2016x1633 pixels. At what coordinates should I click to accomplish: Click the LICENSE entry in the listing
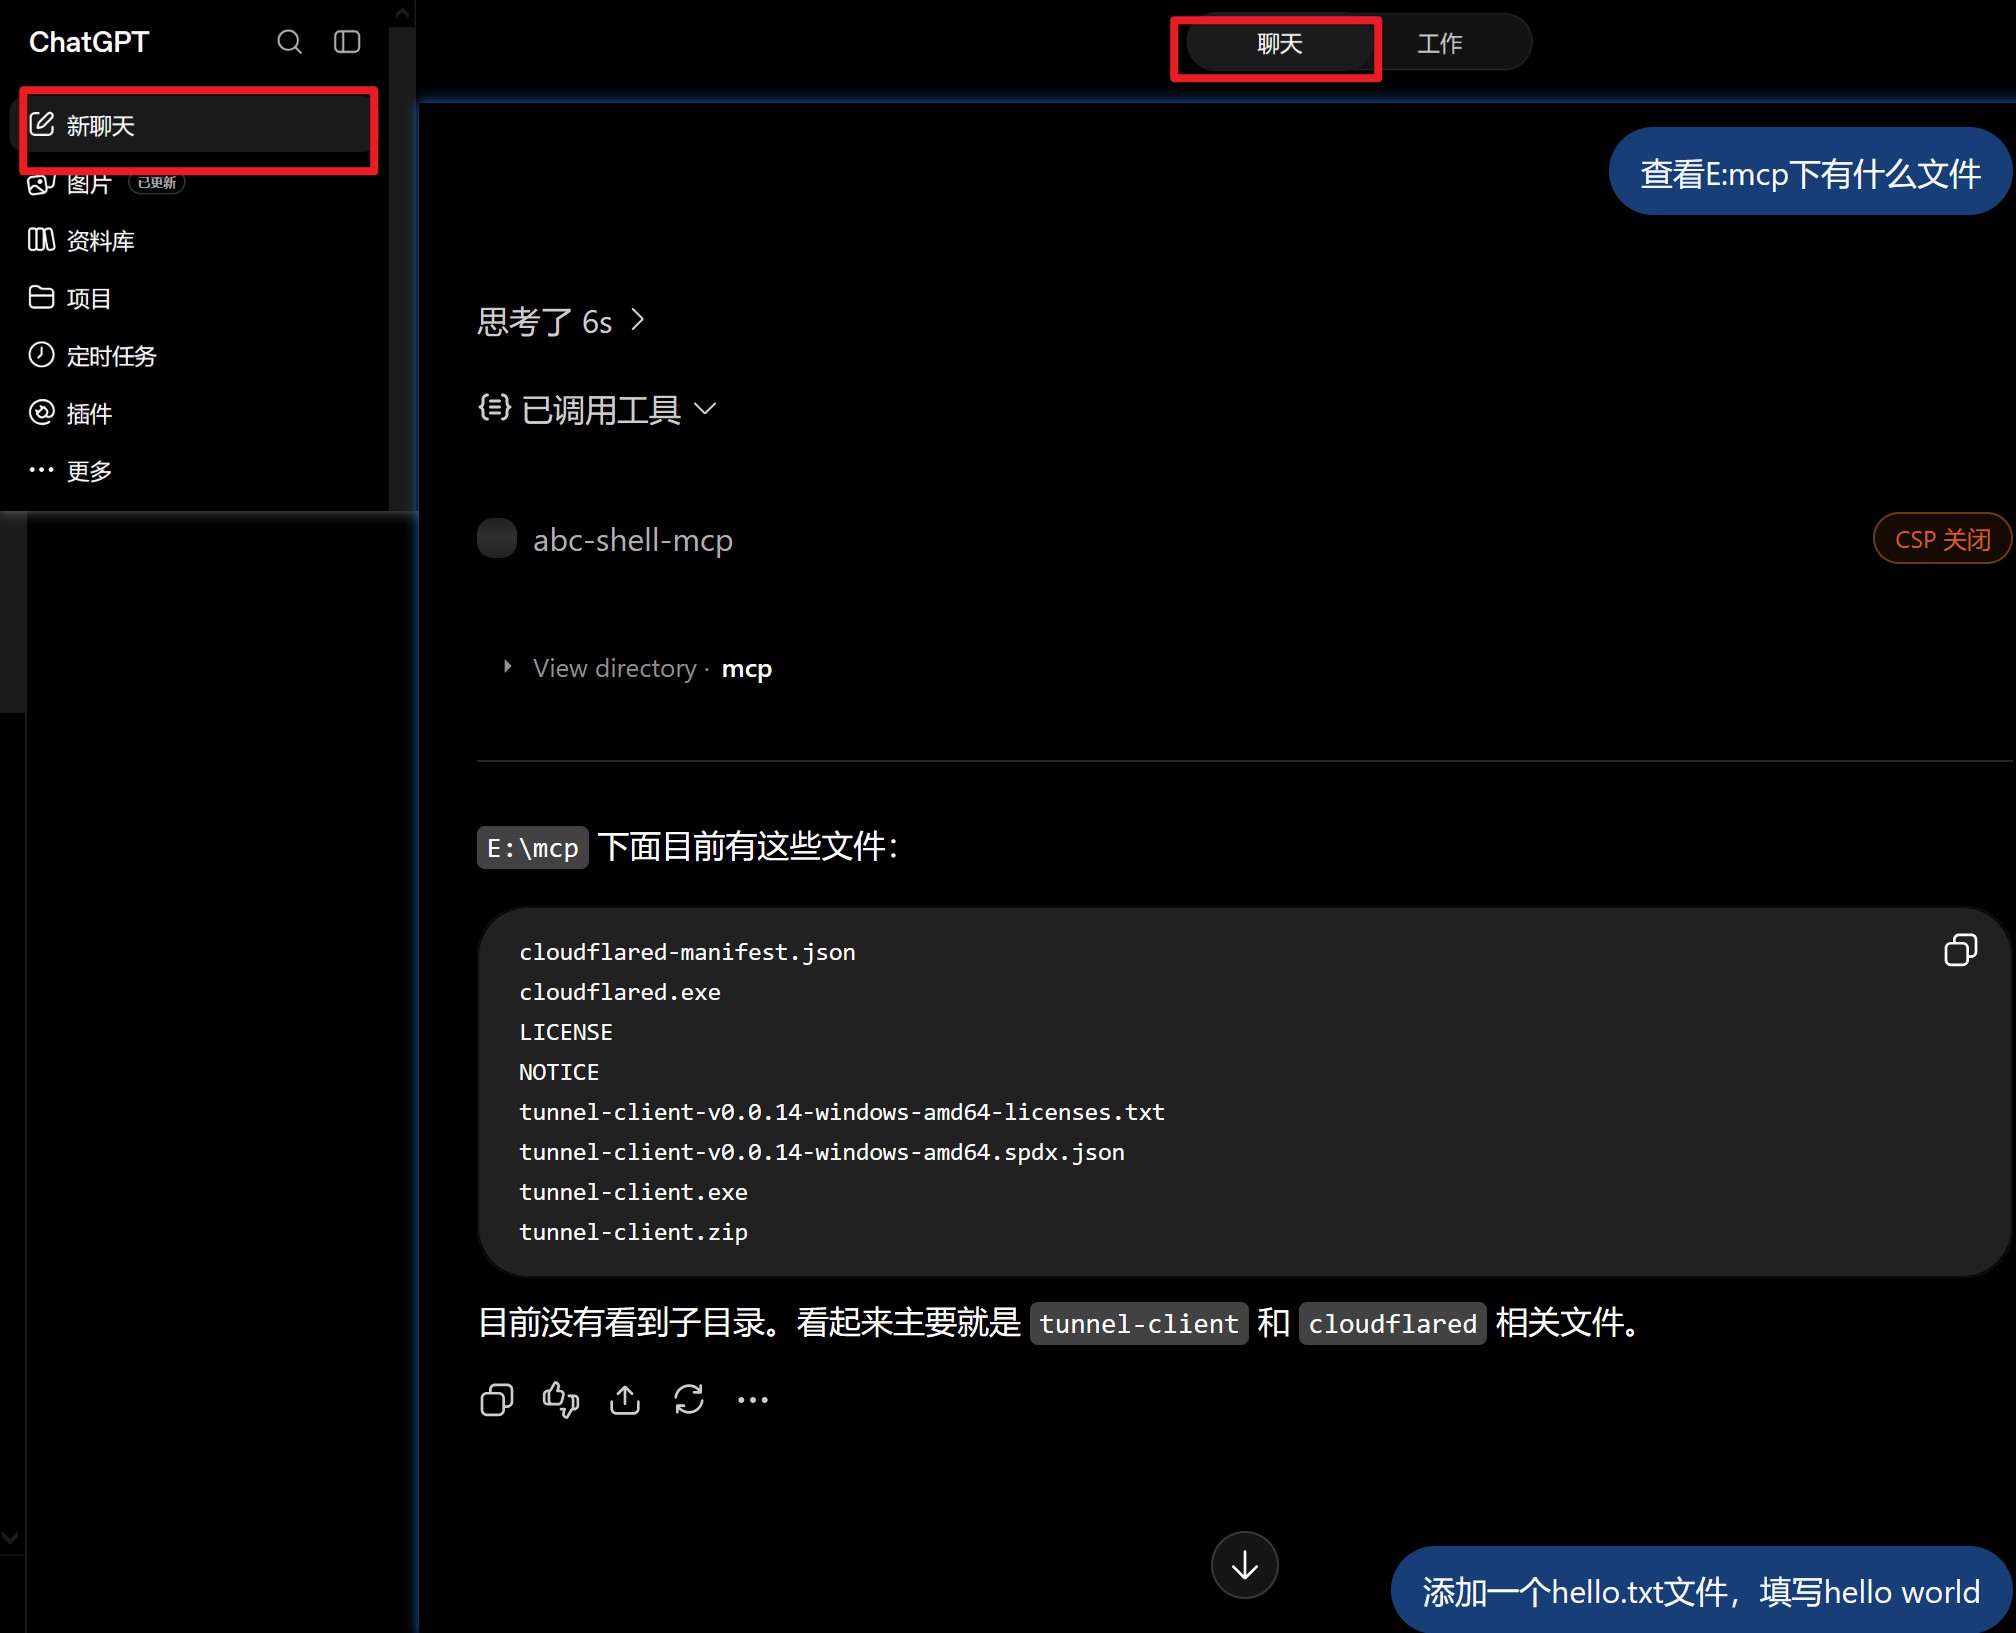566,1032
